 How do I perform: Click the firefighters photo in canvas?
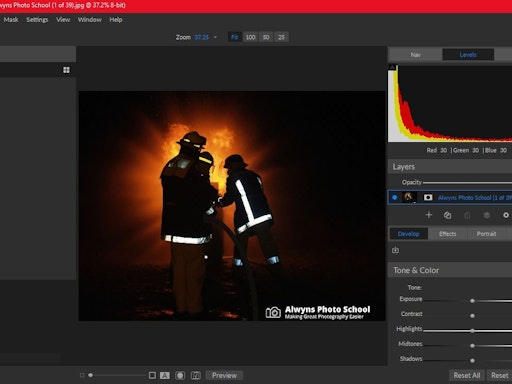click(232, 206)
